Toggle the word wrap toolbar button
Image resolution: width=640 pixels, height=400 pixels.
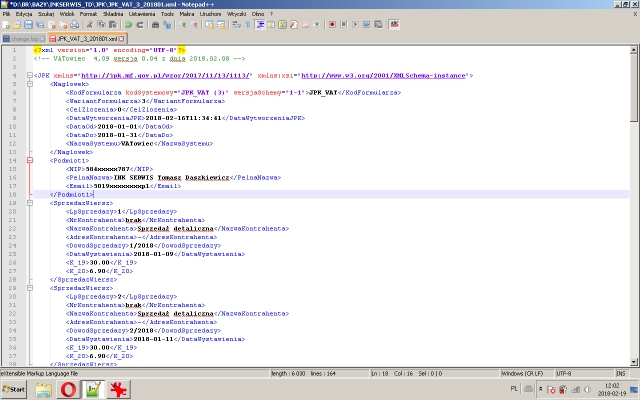(x=236, y=27)
